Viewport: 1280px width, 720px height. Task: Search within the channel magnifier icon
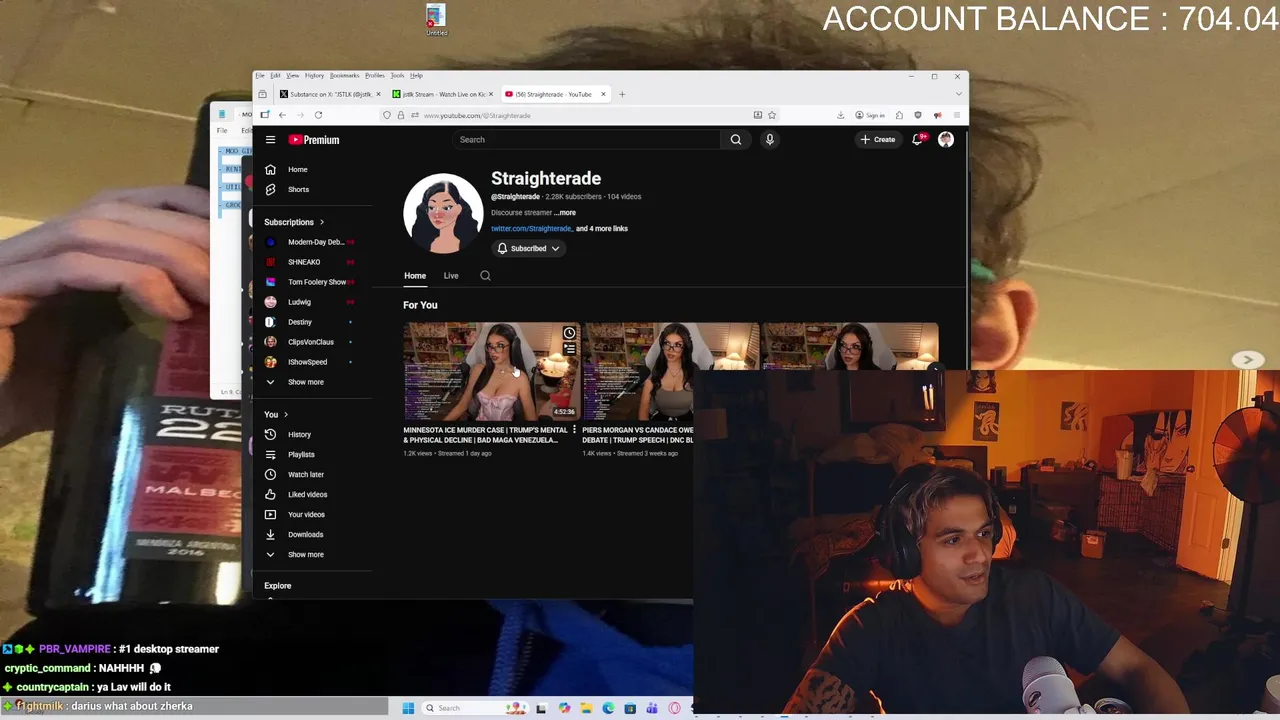click(x=485, y=276)
